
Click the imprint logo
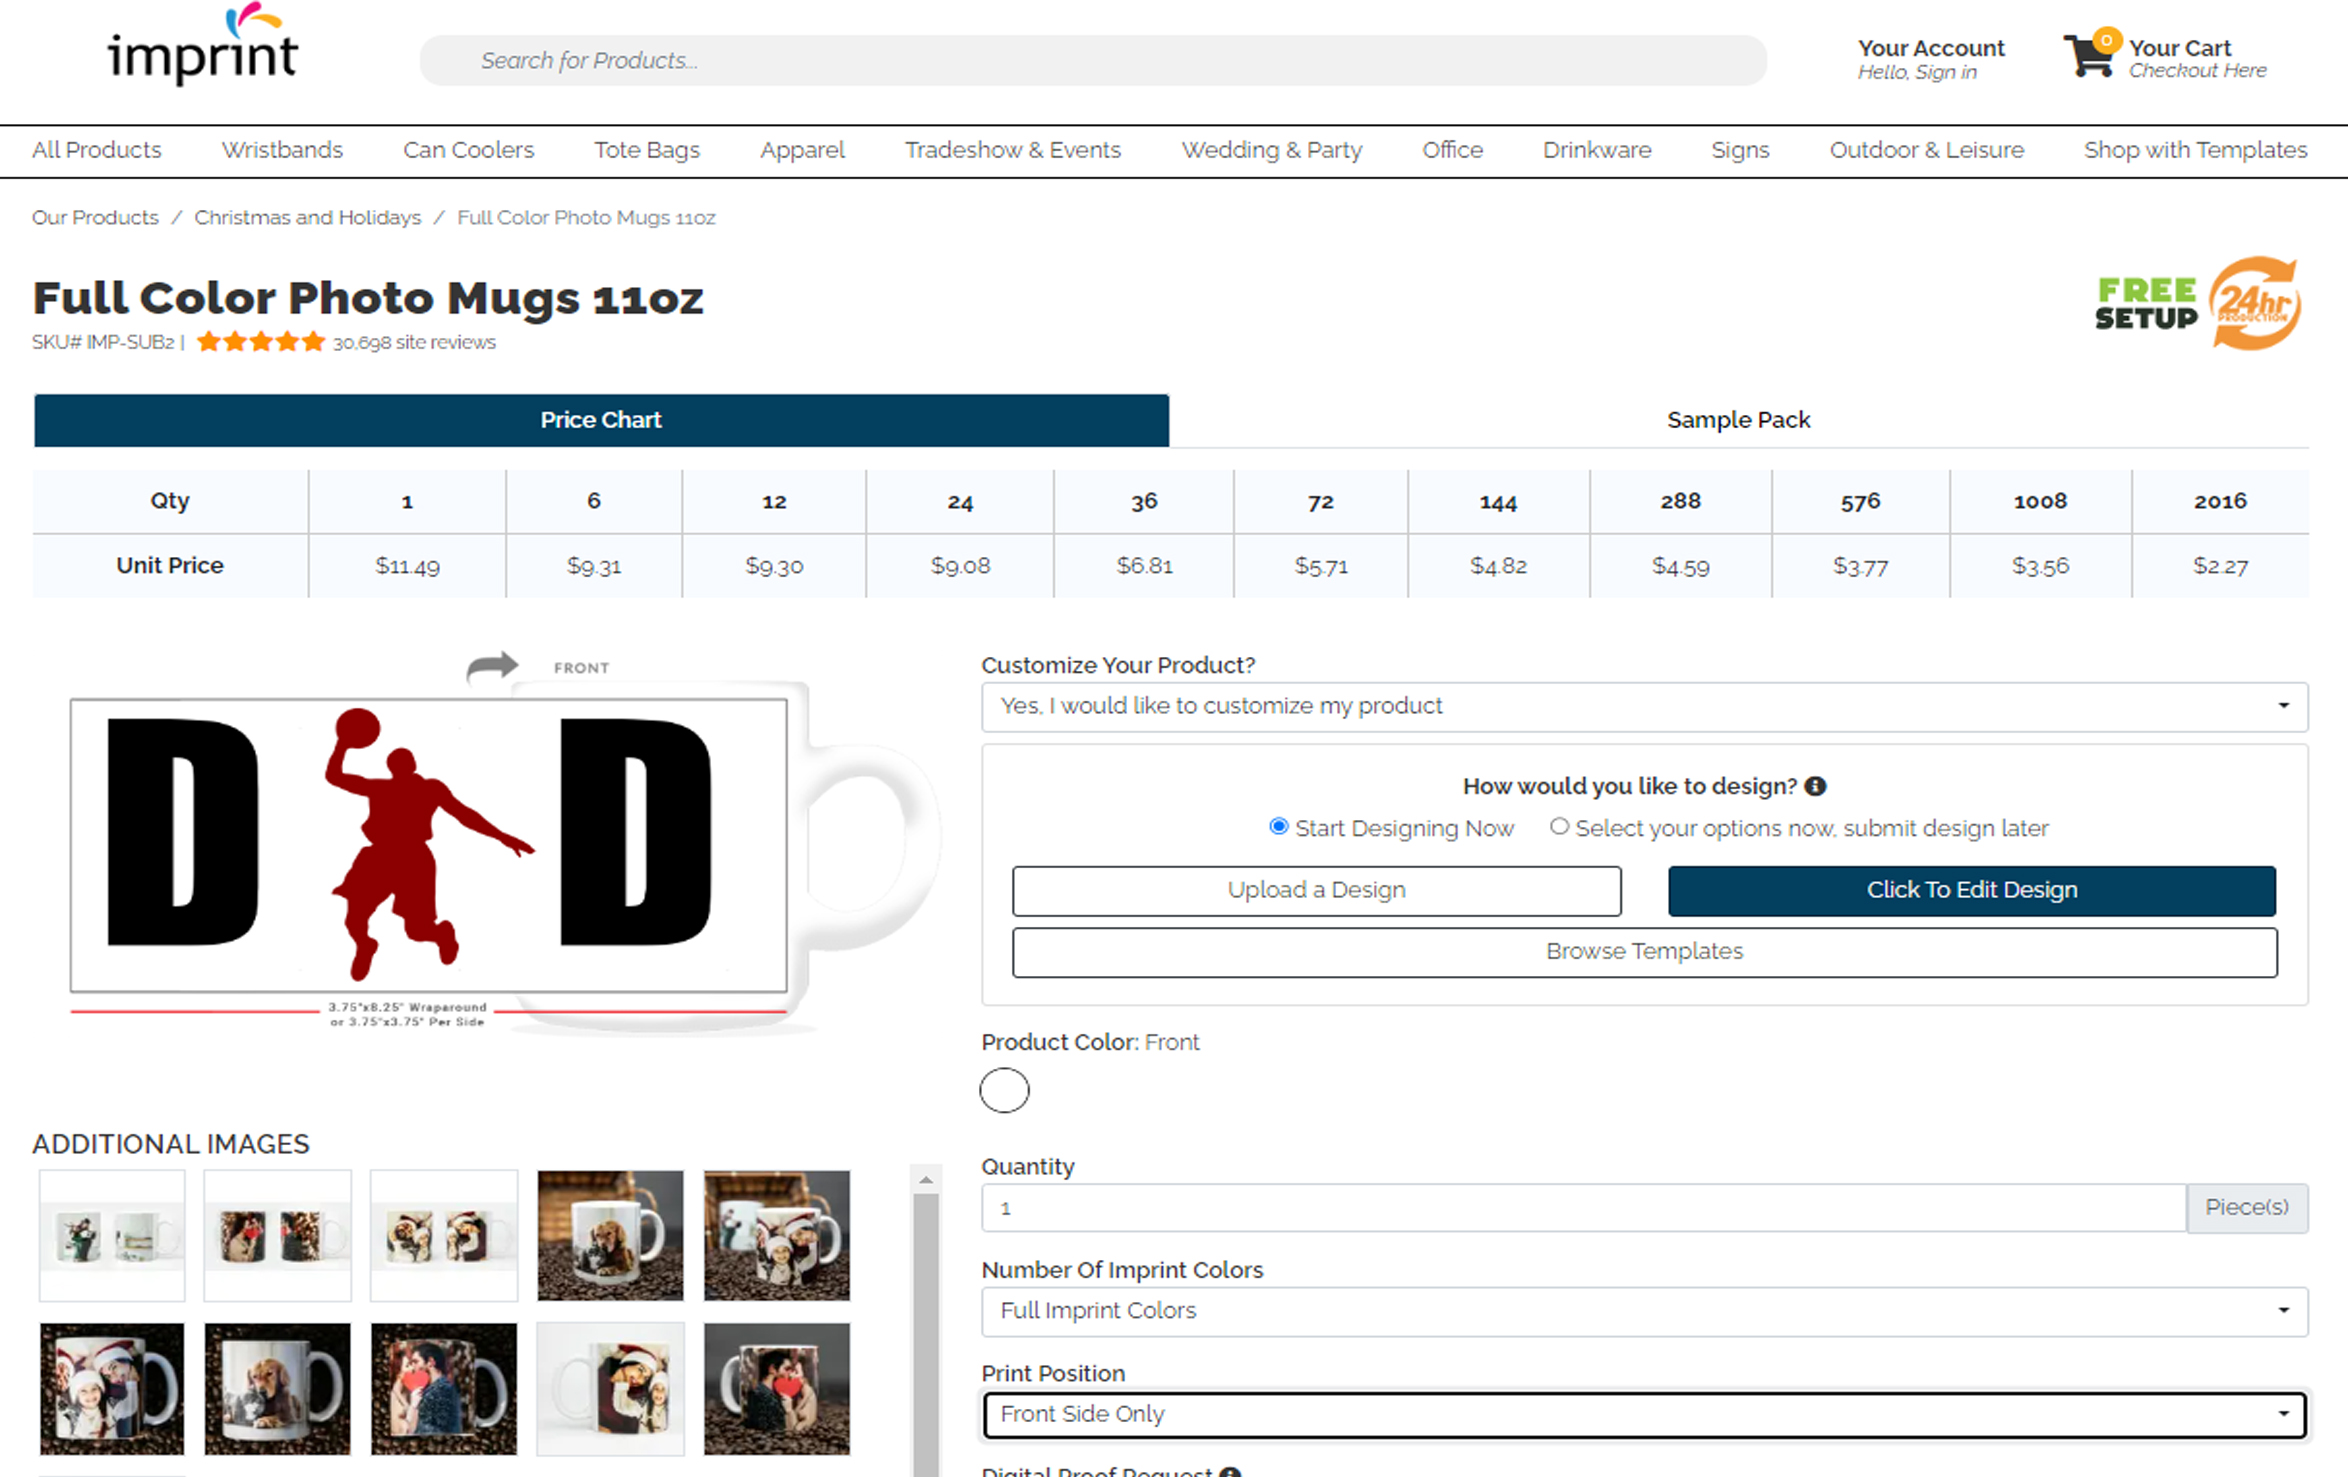[202, 50]
